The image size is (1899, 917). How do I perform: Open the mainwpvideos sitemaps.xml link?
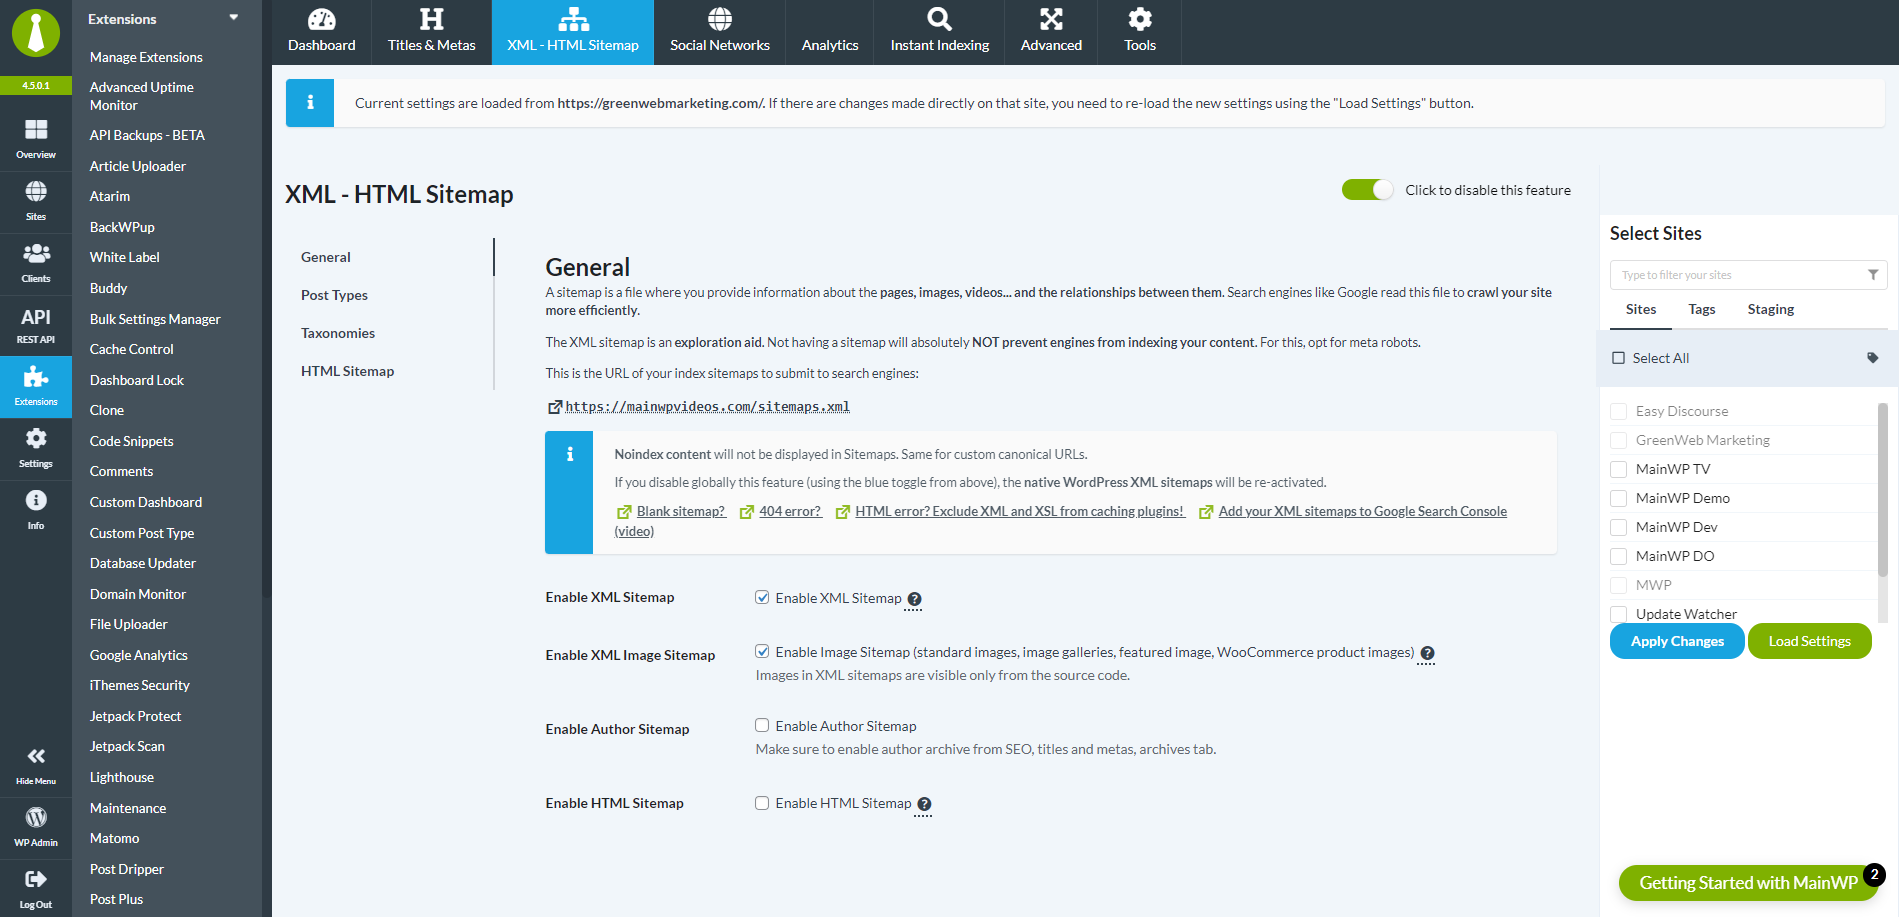[x=707, y=407]
